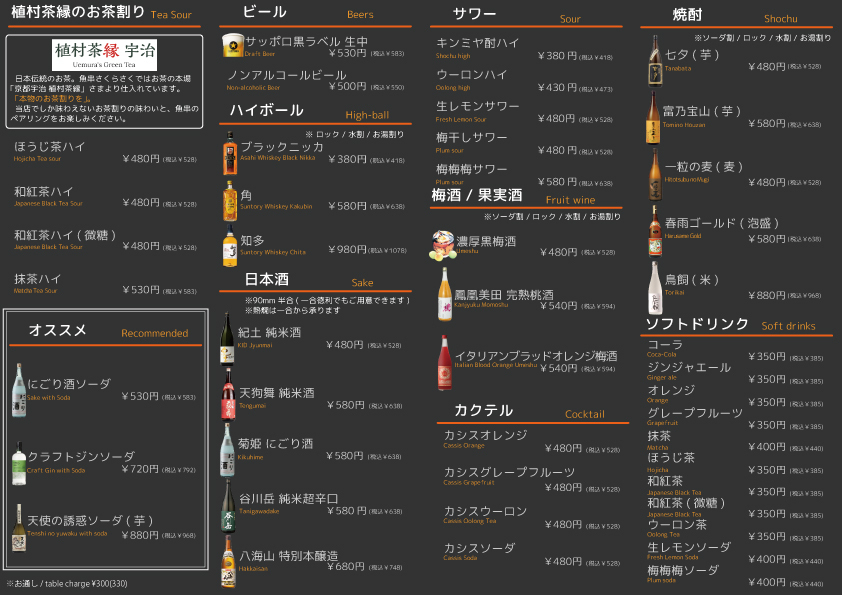
Task: Click the Black Nikka whiskey bottle image
Action: click(230, 154)
